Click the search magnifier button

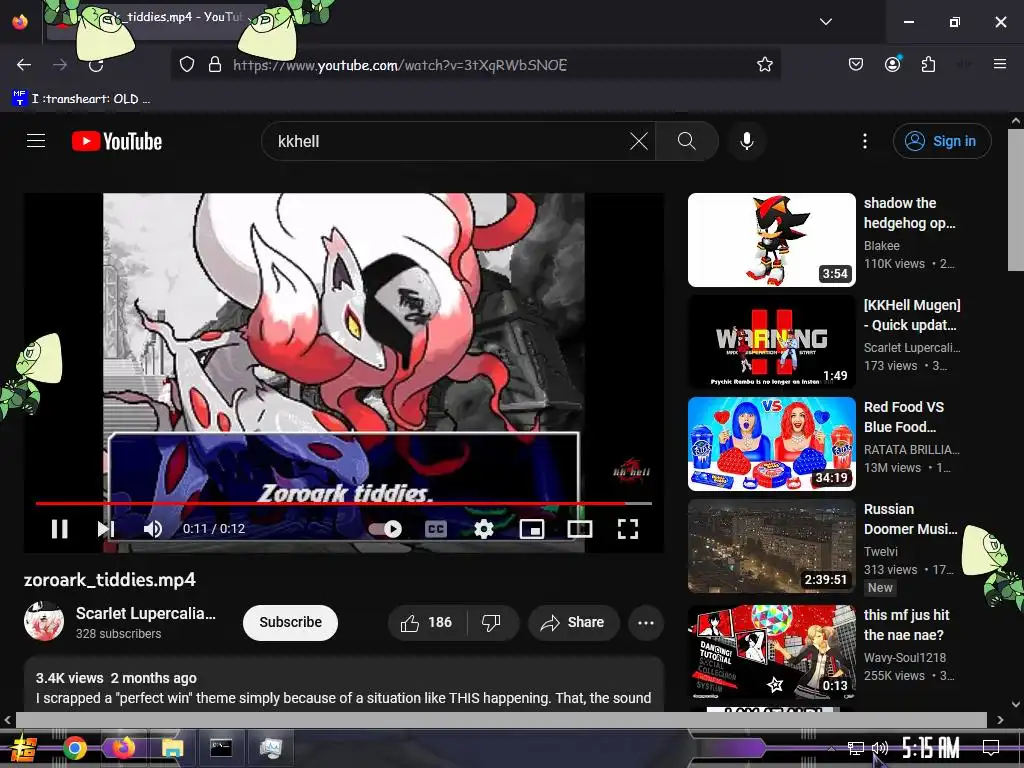point(686,141)
